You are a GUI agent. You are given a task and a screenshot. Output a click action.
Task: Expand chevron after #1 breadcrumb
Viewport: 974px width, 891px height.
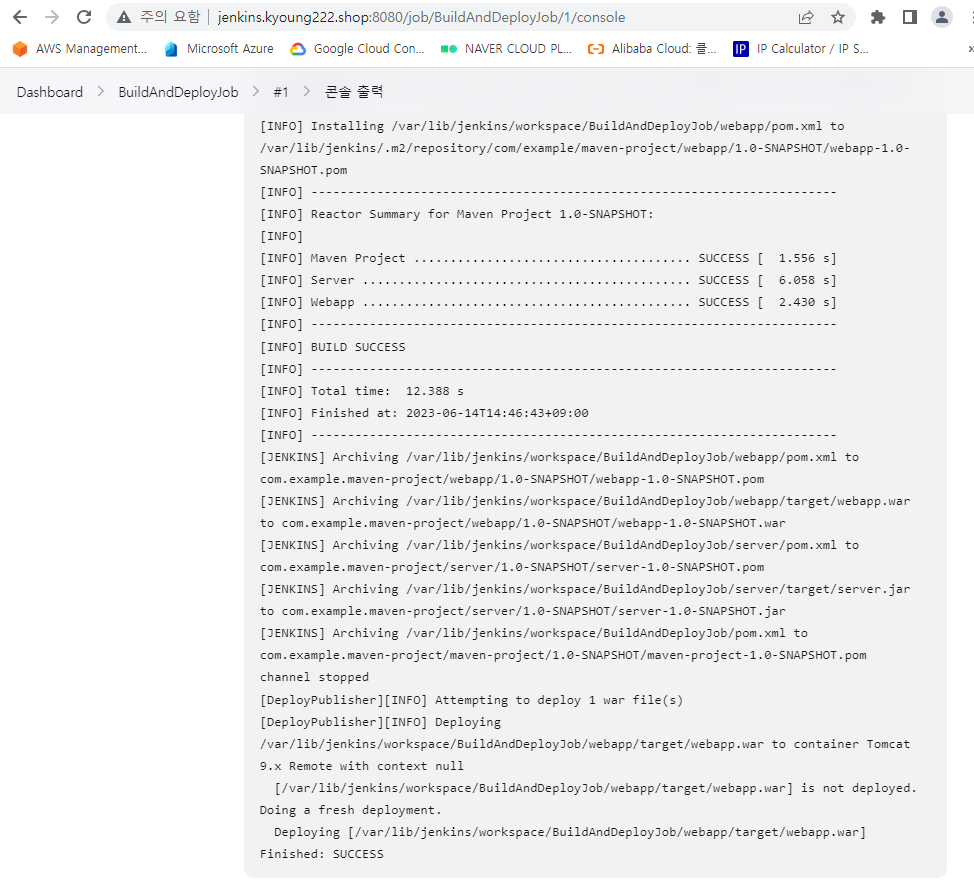click(x=307, y=92)
